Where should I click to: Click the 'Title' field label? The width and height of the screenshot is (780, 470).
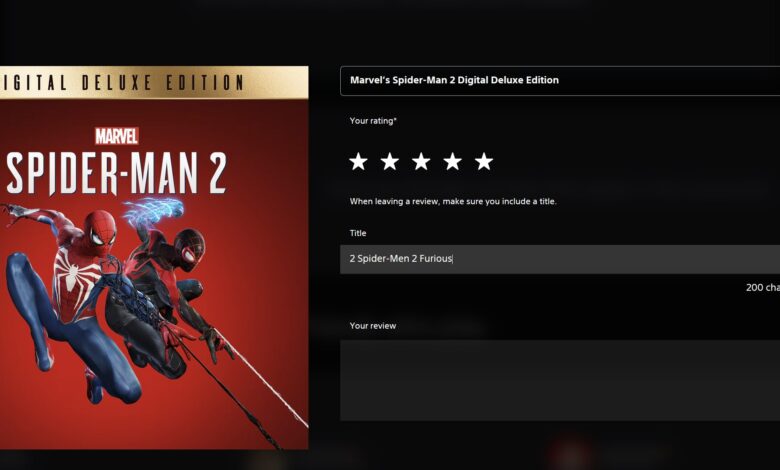pyautogui.click(x=358, y=233)
